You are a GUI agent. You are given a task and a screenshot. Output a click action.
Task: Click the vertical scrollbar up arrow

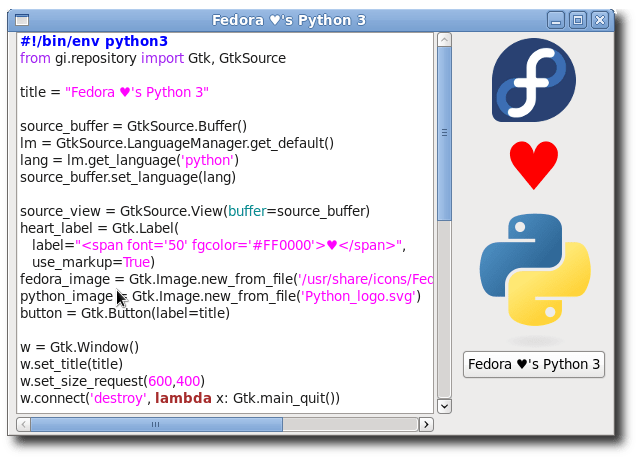coord(444,39)
